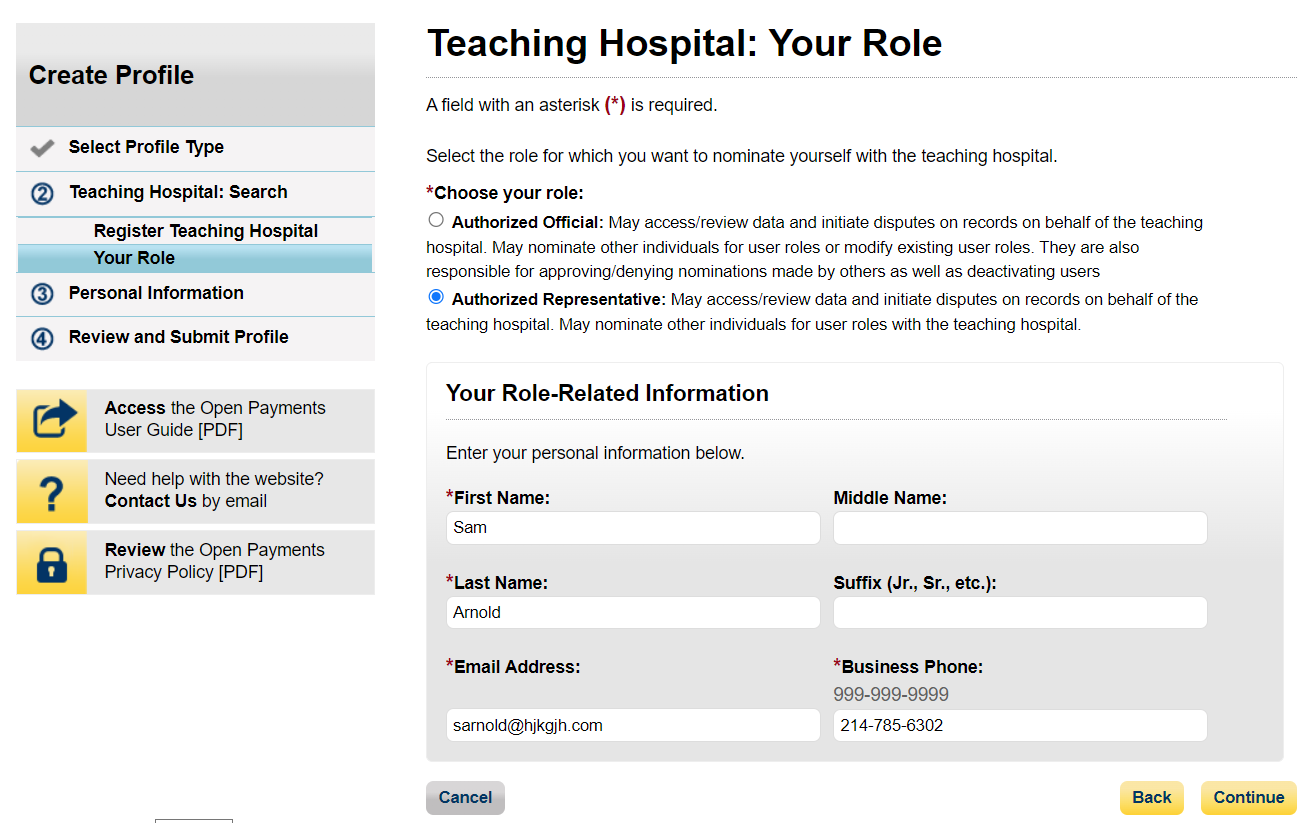
Task: Go to the Personal Information step
Action: click(156, 293)
